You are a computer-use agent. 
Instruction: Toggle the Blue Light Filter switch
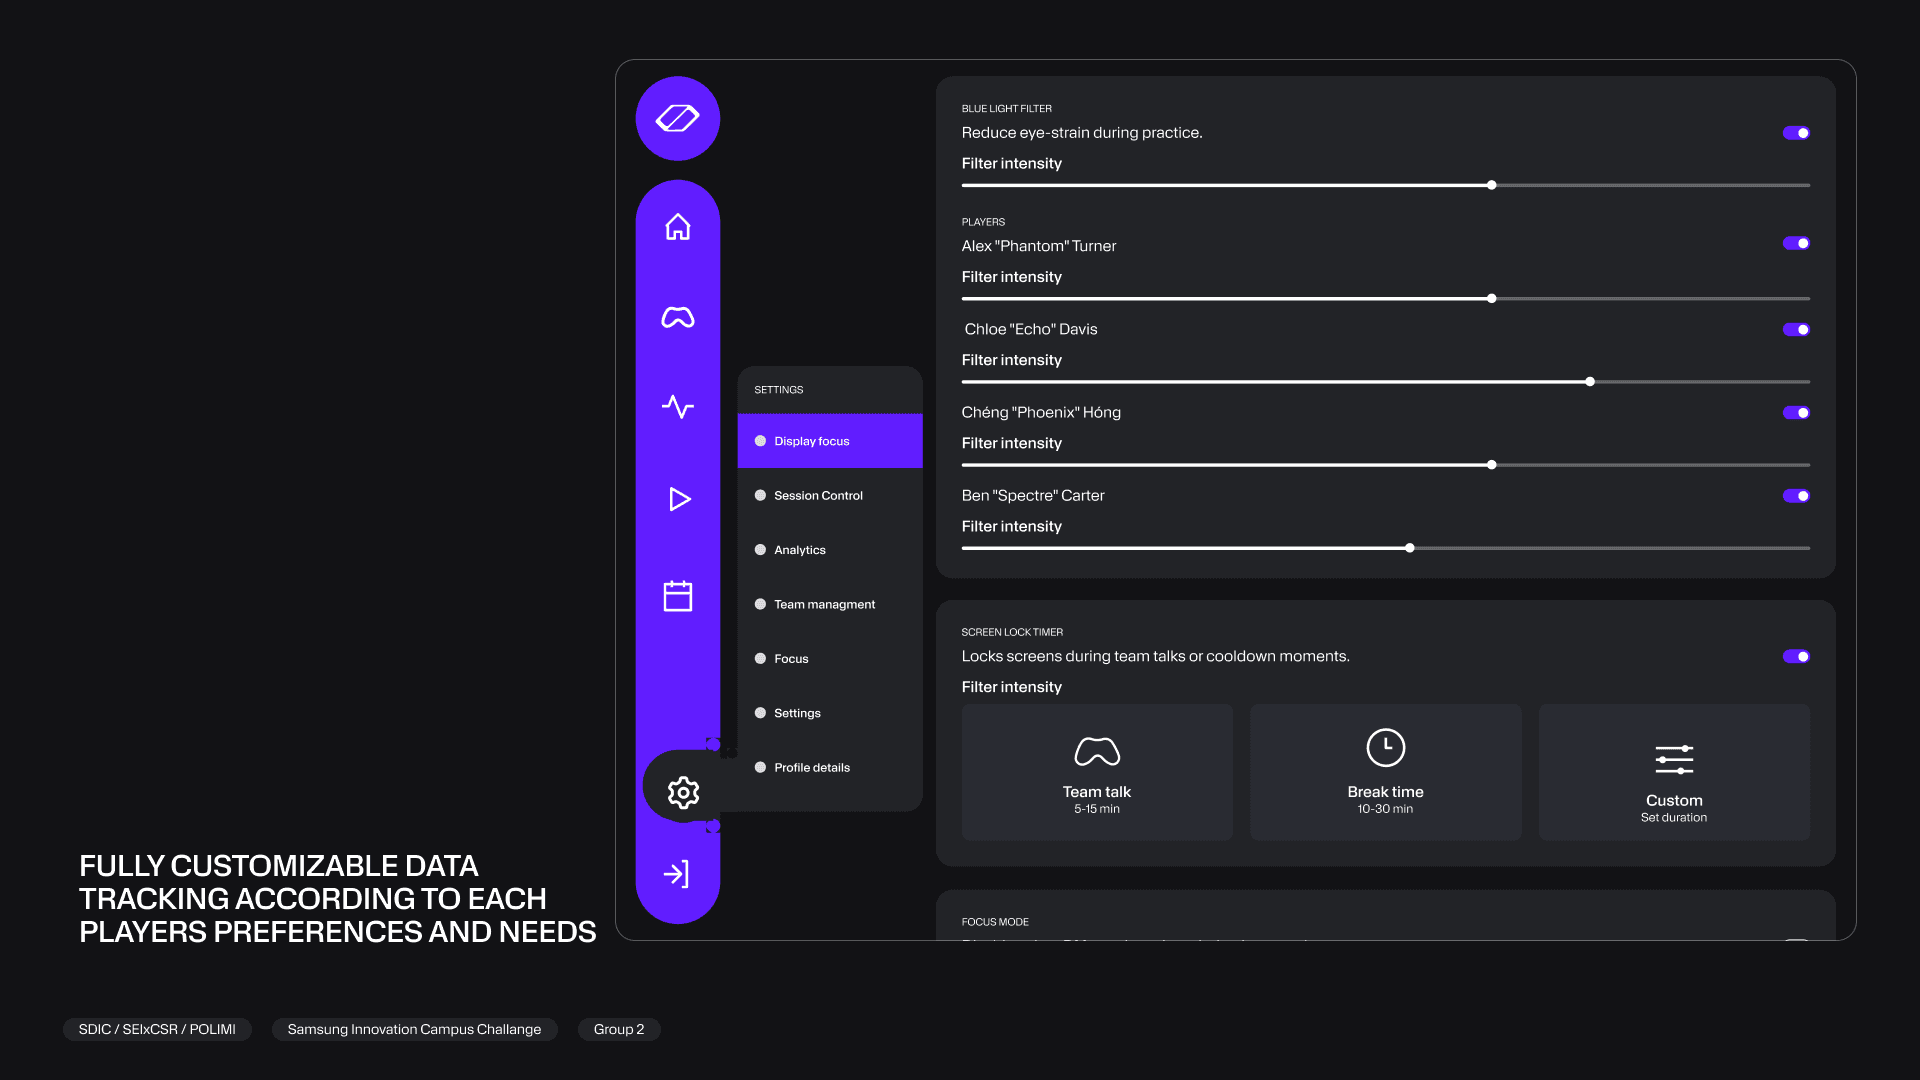point(1795,133)
